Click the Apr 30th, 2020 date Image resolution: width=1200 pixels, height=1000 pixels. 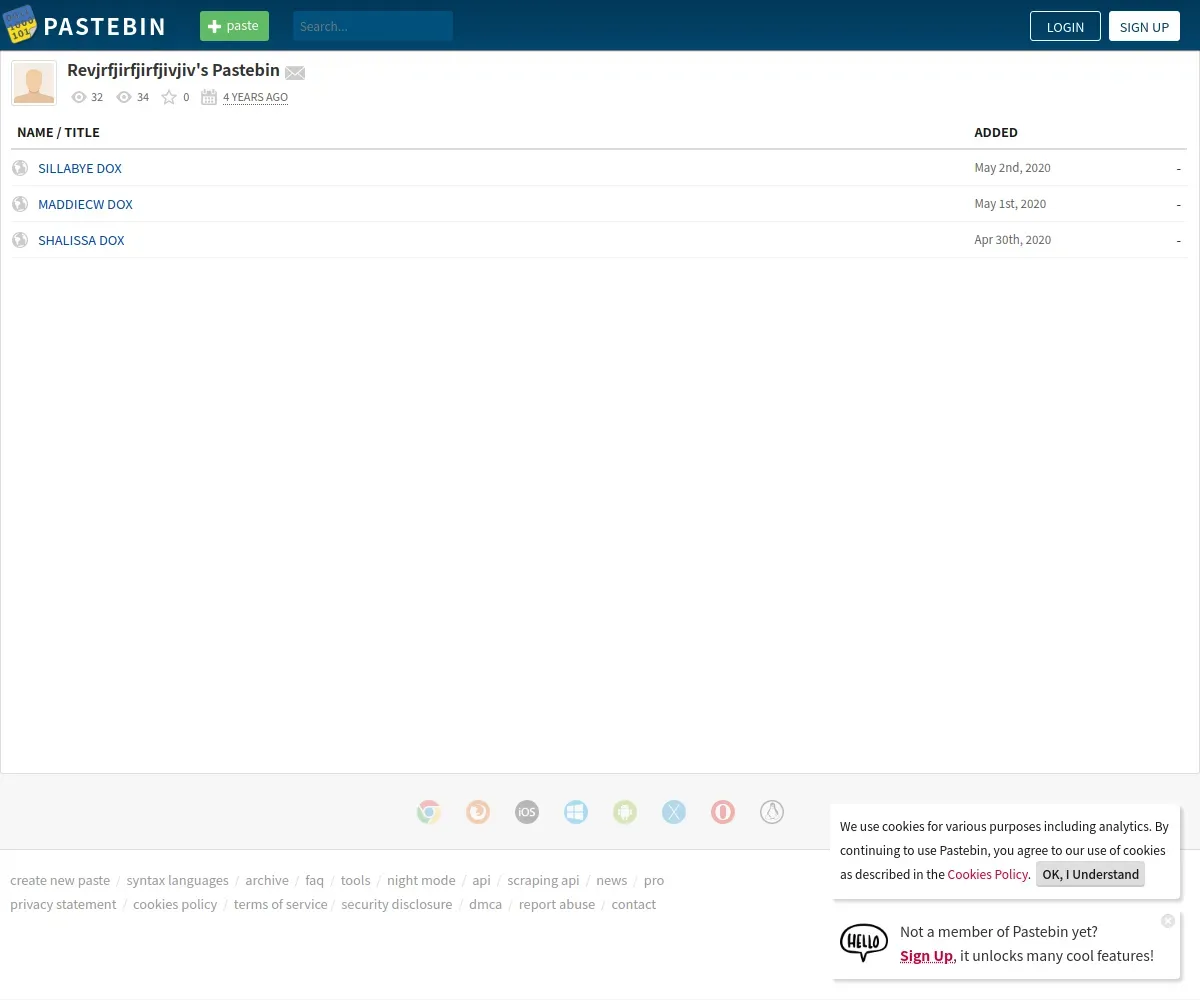tap(1013, 240)
